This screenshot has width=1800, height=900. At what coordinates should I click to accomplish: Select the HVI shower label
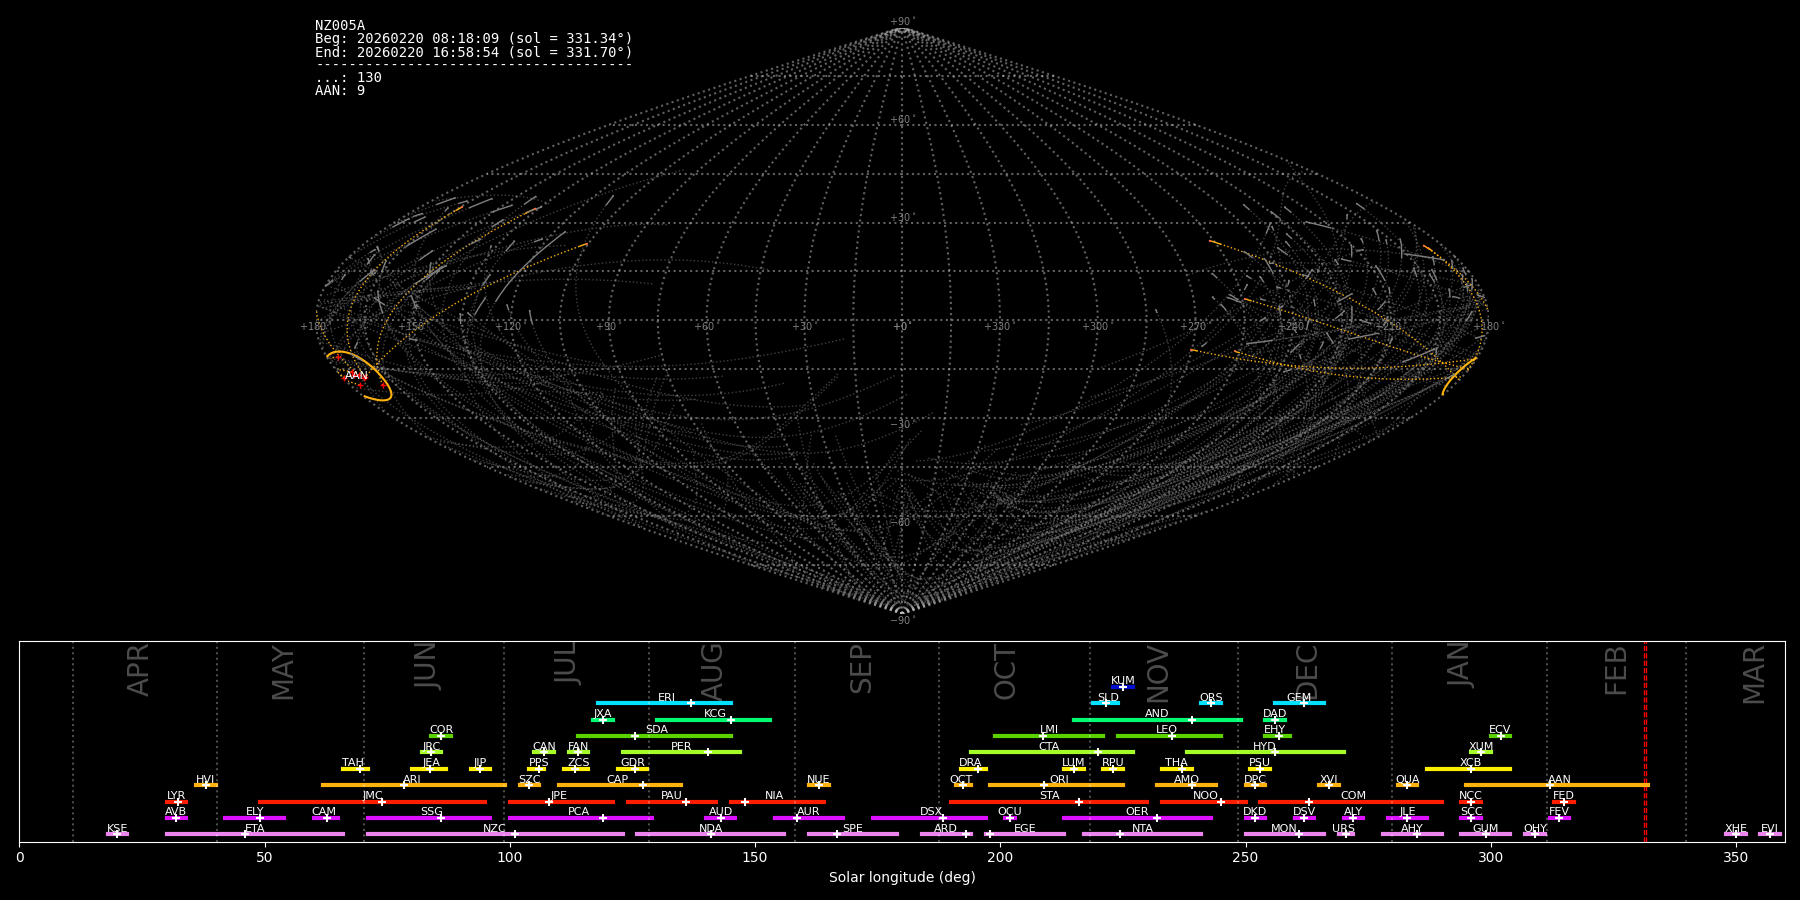pyautogui.click(x=205, y=780)
